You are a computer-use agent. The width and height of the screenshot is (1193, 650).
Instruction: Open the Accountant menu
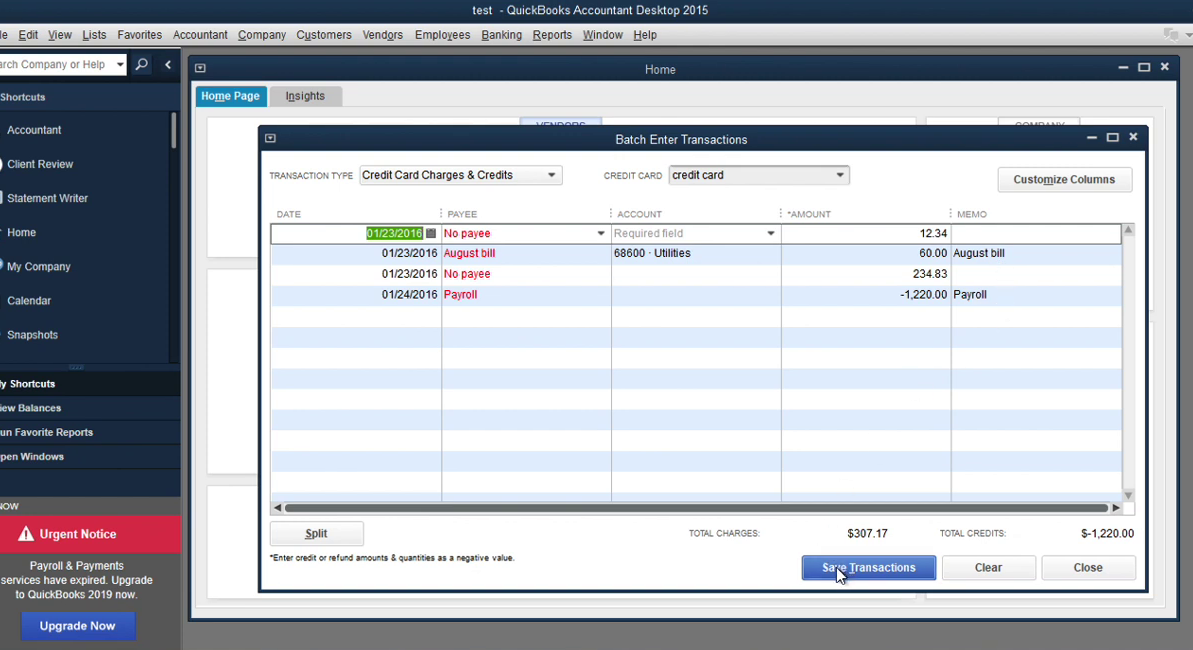(200, 35)
